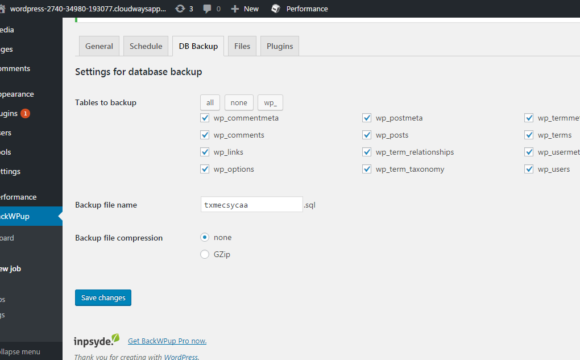Click the Plugins update badge

[x=25, y=114]
